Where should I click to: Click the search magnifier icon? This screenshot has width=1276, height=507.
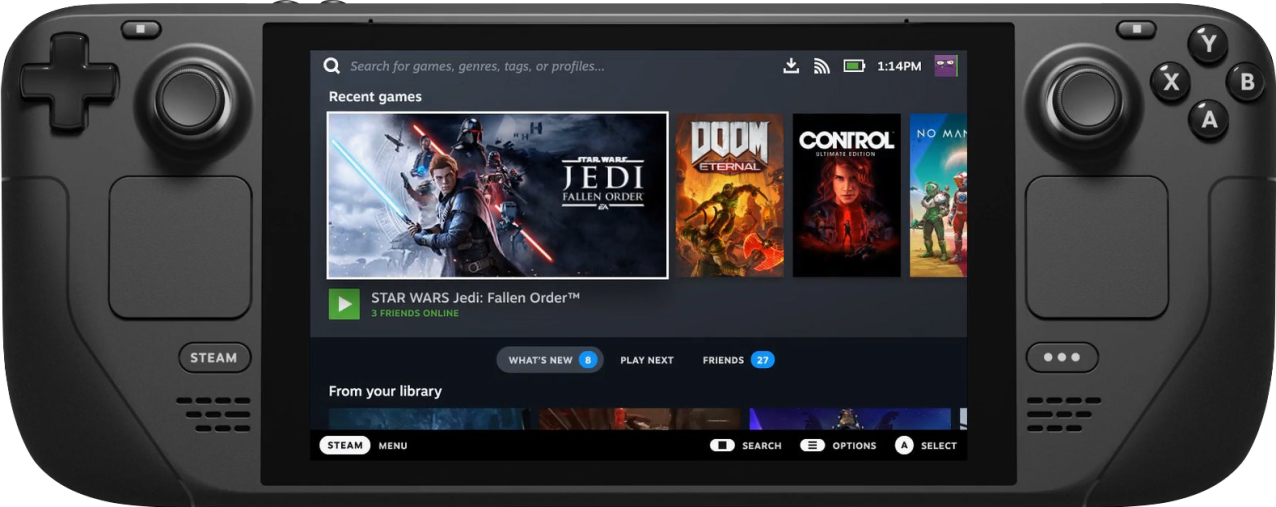(331, 66)
